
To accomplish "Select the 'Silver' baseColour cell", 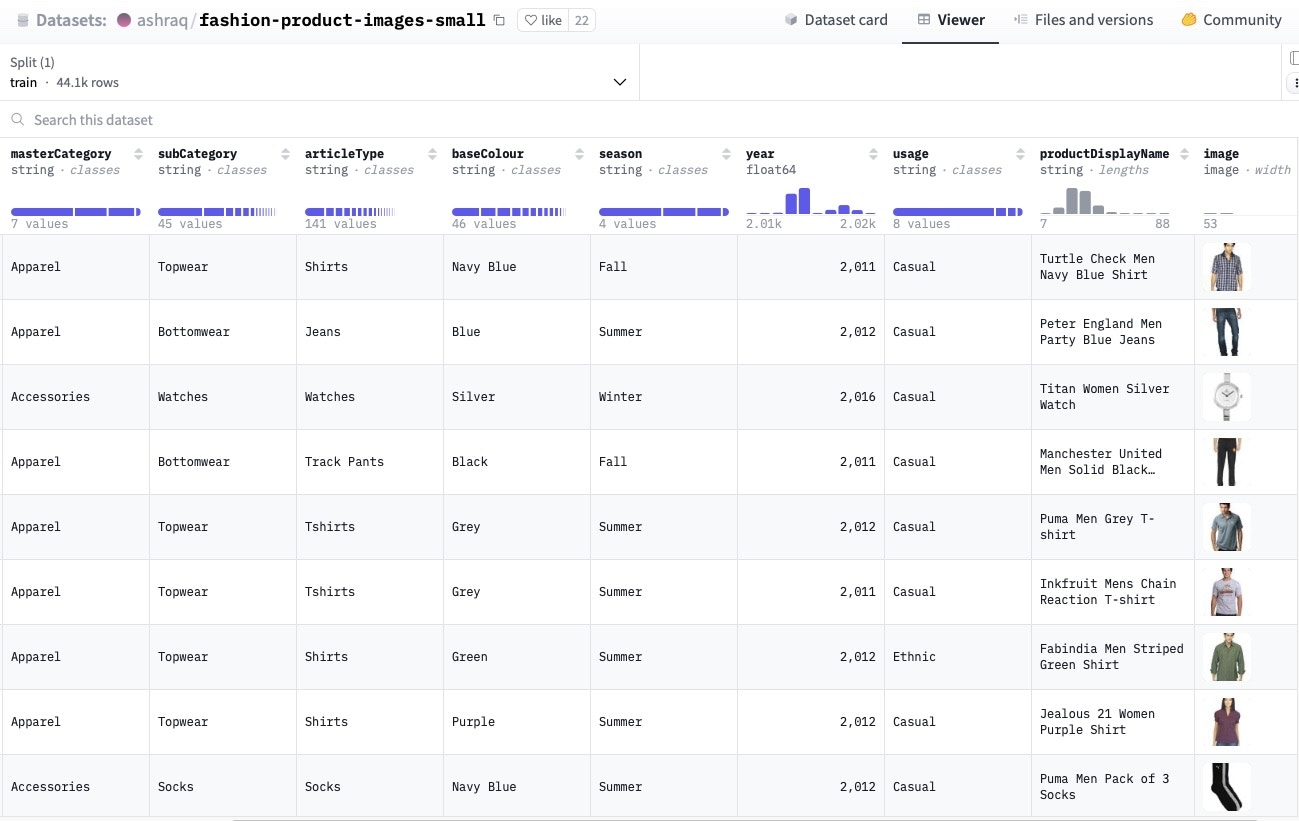I will (x=517, y=397).
